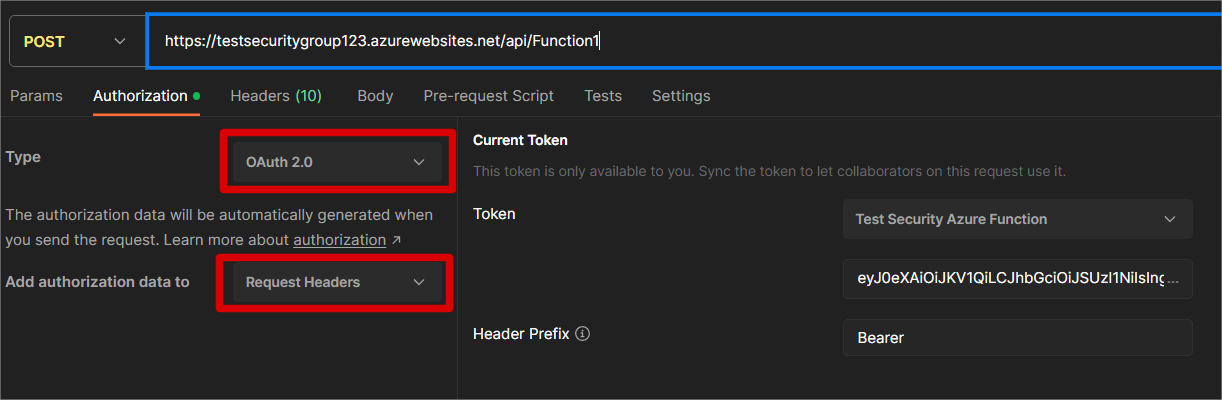Switch to the Tests tab
Image resolution: width=1222 pixels, height=400 pixels.
603,96
